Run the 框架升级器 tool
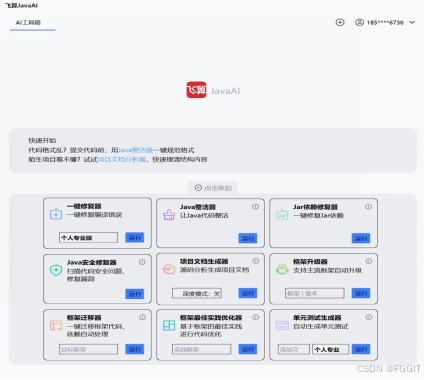Viewport: 424px width, 380px height. tap(361, 293)
